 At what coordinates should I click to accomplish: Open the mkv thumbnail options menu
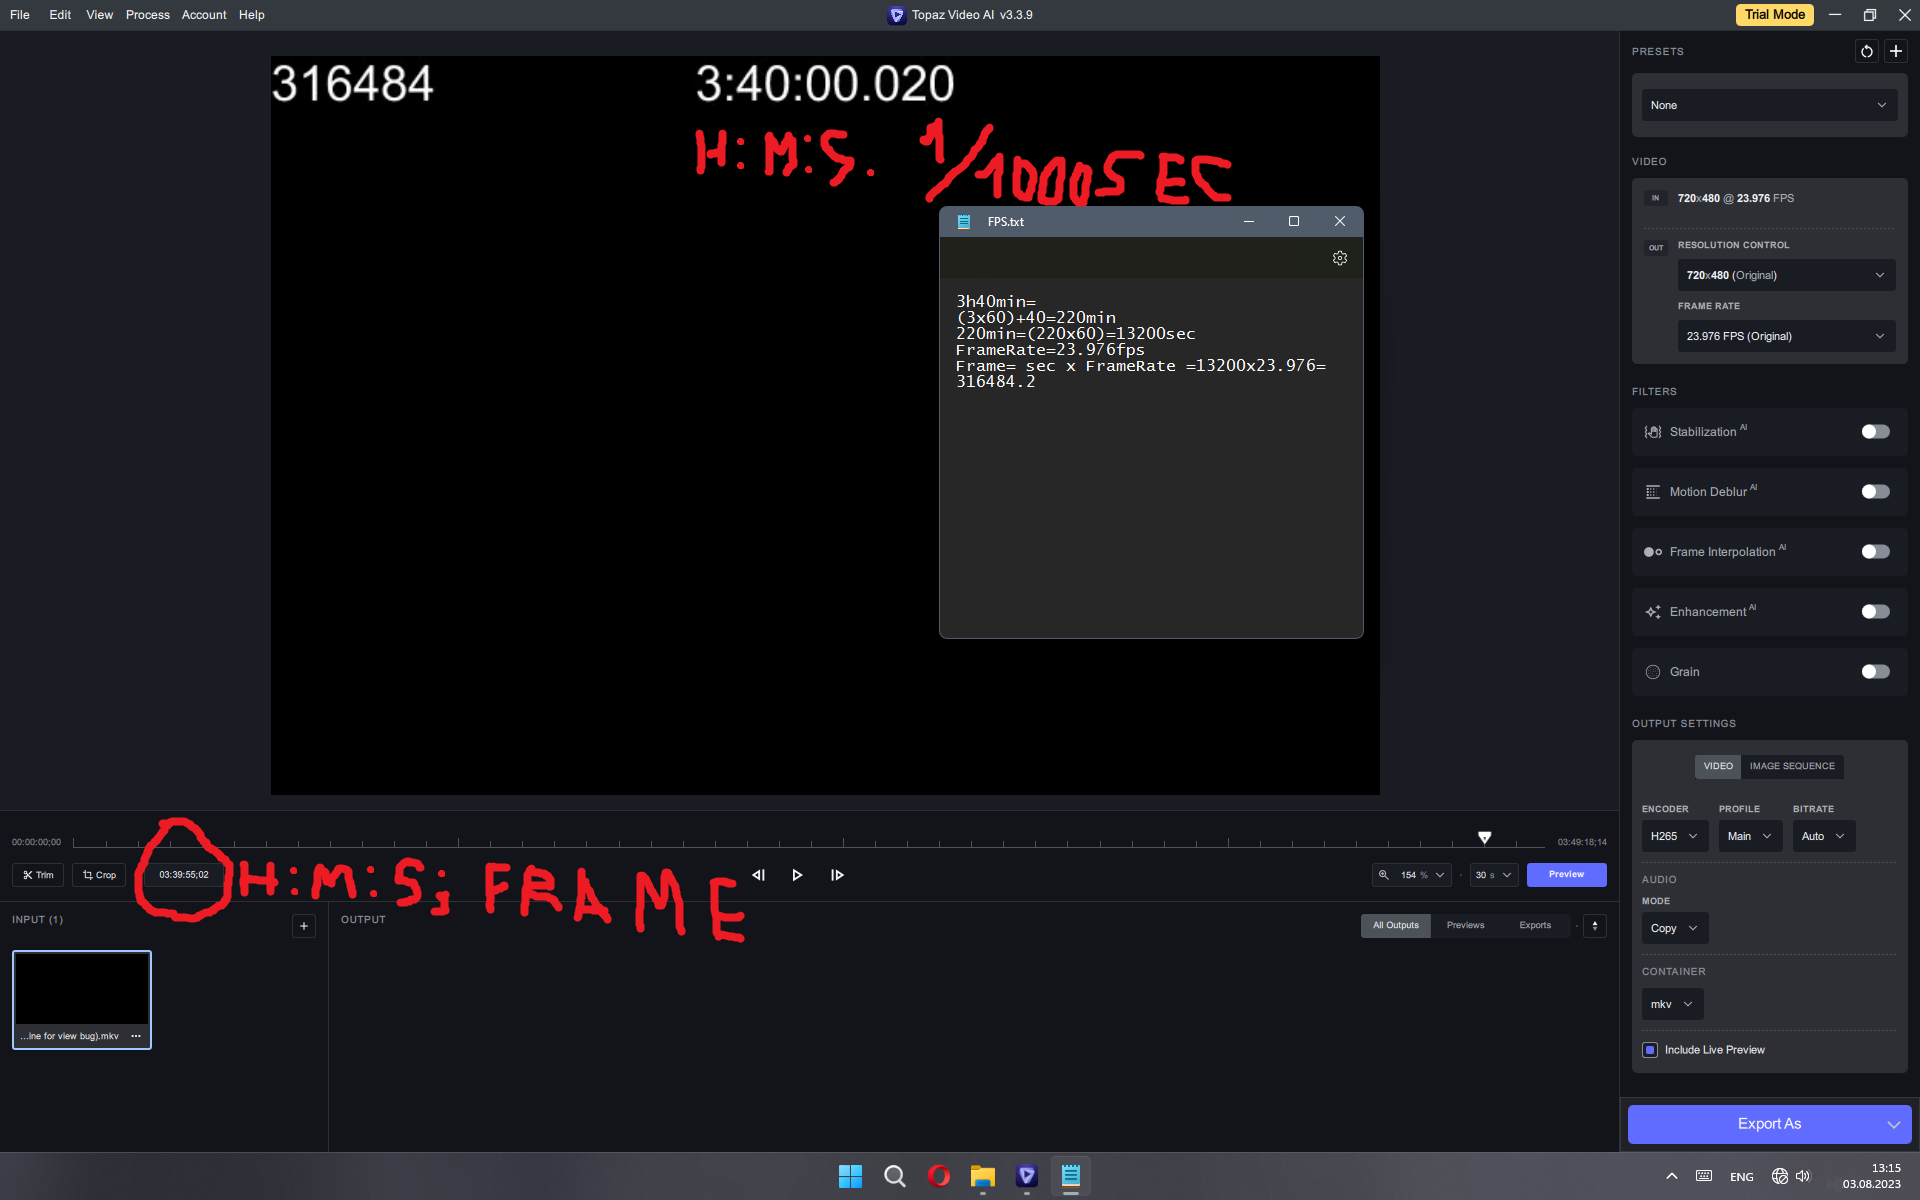pos(136,1036)
